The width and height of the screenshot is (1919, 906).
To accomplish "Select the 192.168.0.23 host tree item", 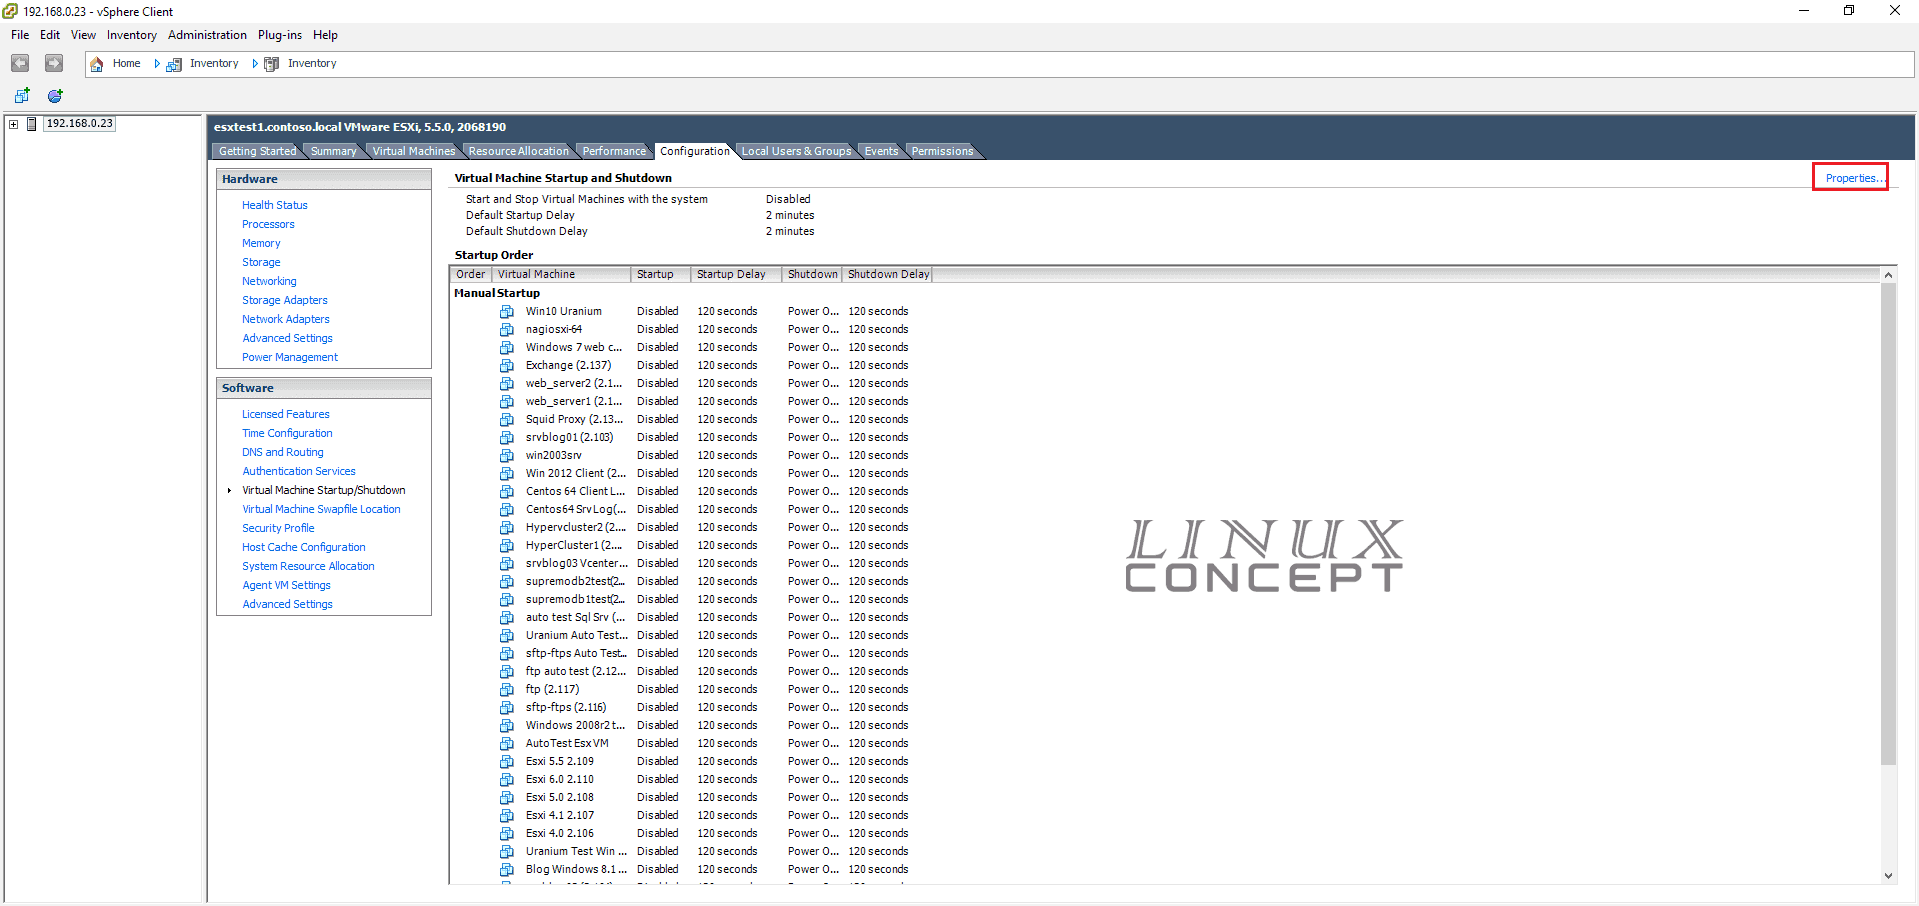I will click(x=80, y=124).
